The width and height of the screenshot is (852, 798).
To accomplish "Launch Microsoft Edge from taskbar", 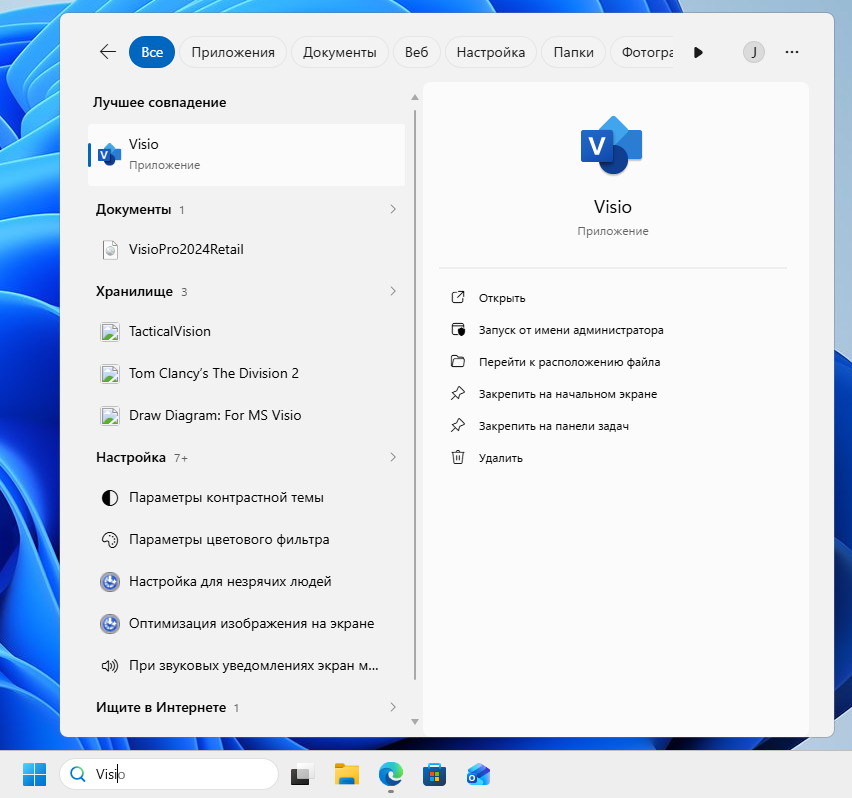I will point(391,774).
